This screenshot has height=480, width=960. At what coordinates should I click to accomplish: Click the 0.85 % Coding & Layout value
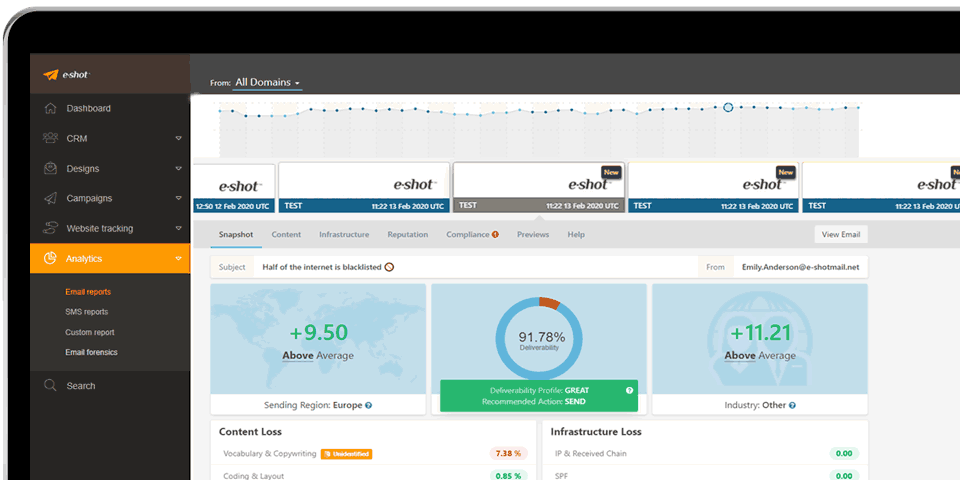pyautogui.click(x=508, y=476)
